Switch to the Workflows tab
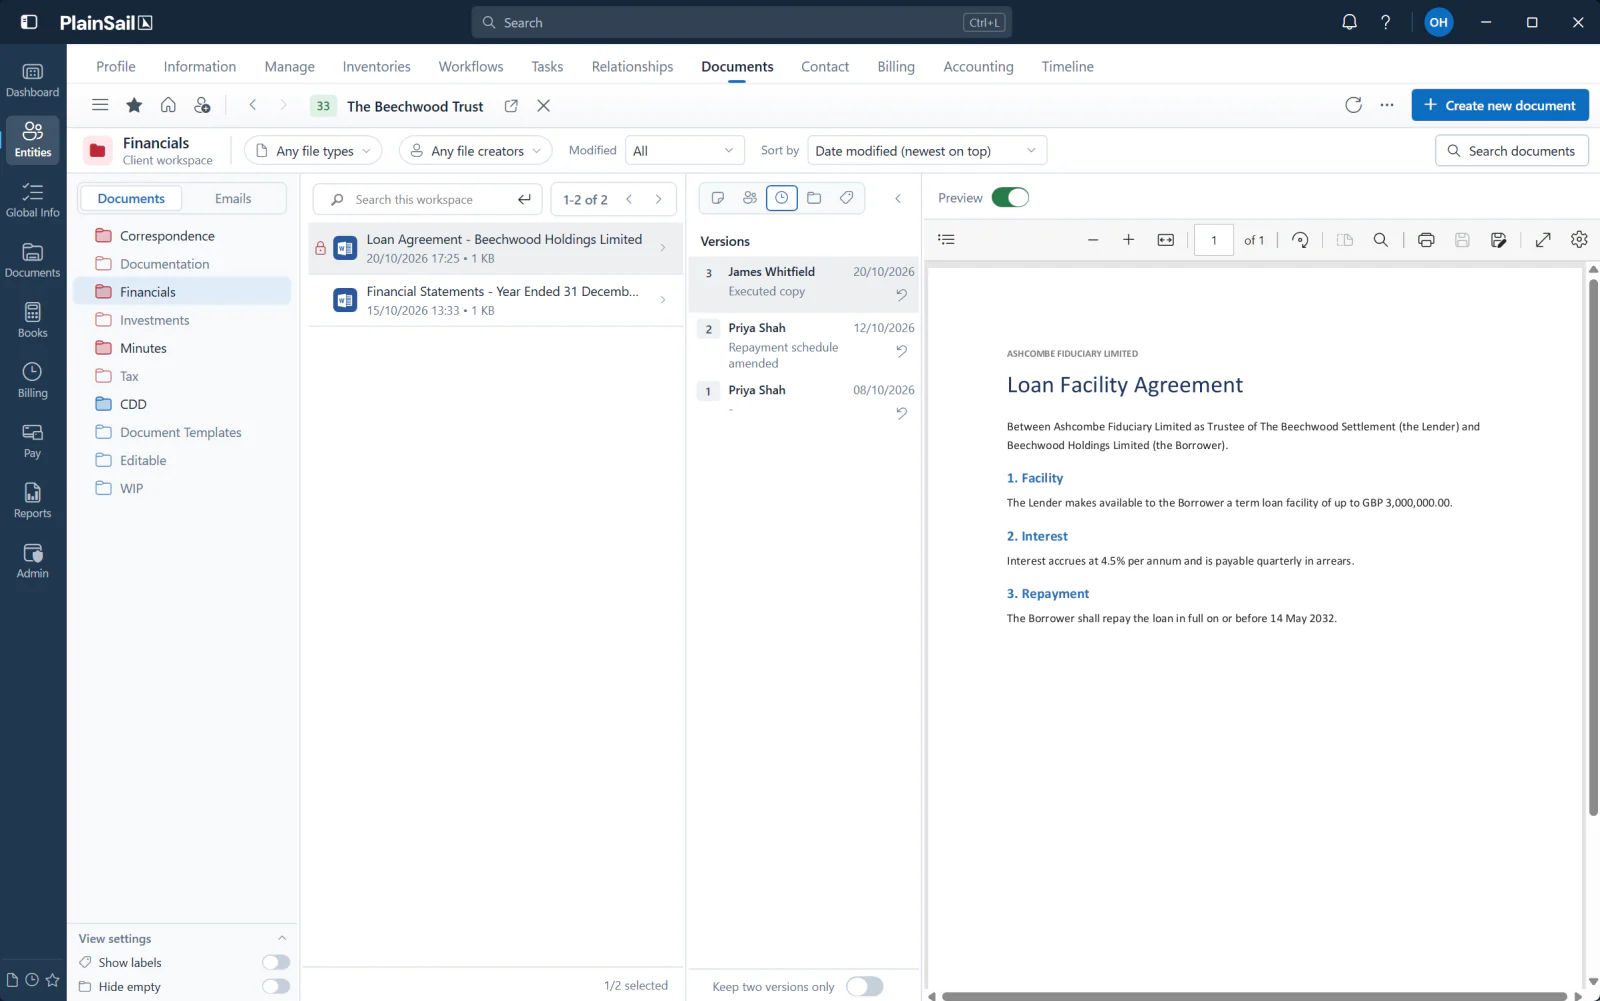The image size is (1600, 1001). [x=471, y=67]
